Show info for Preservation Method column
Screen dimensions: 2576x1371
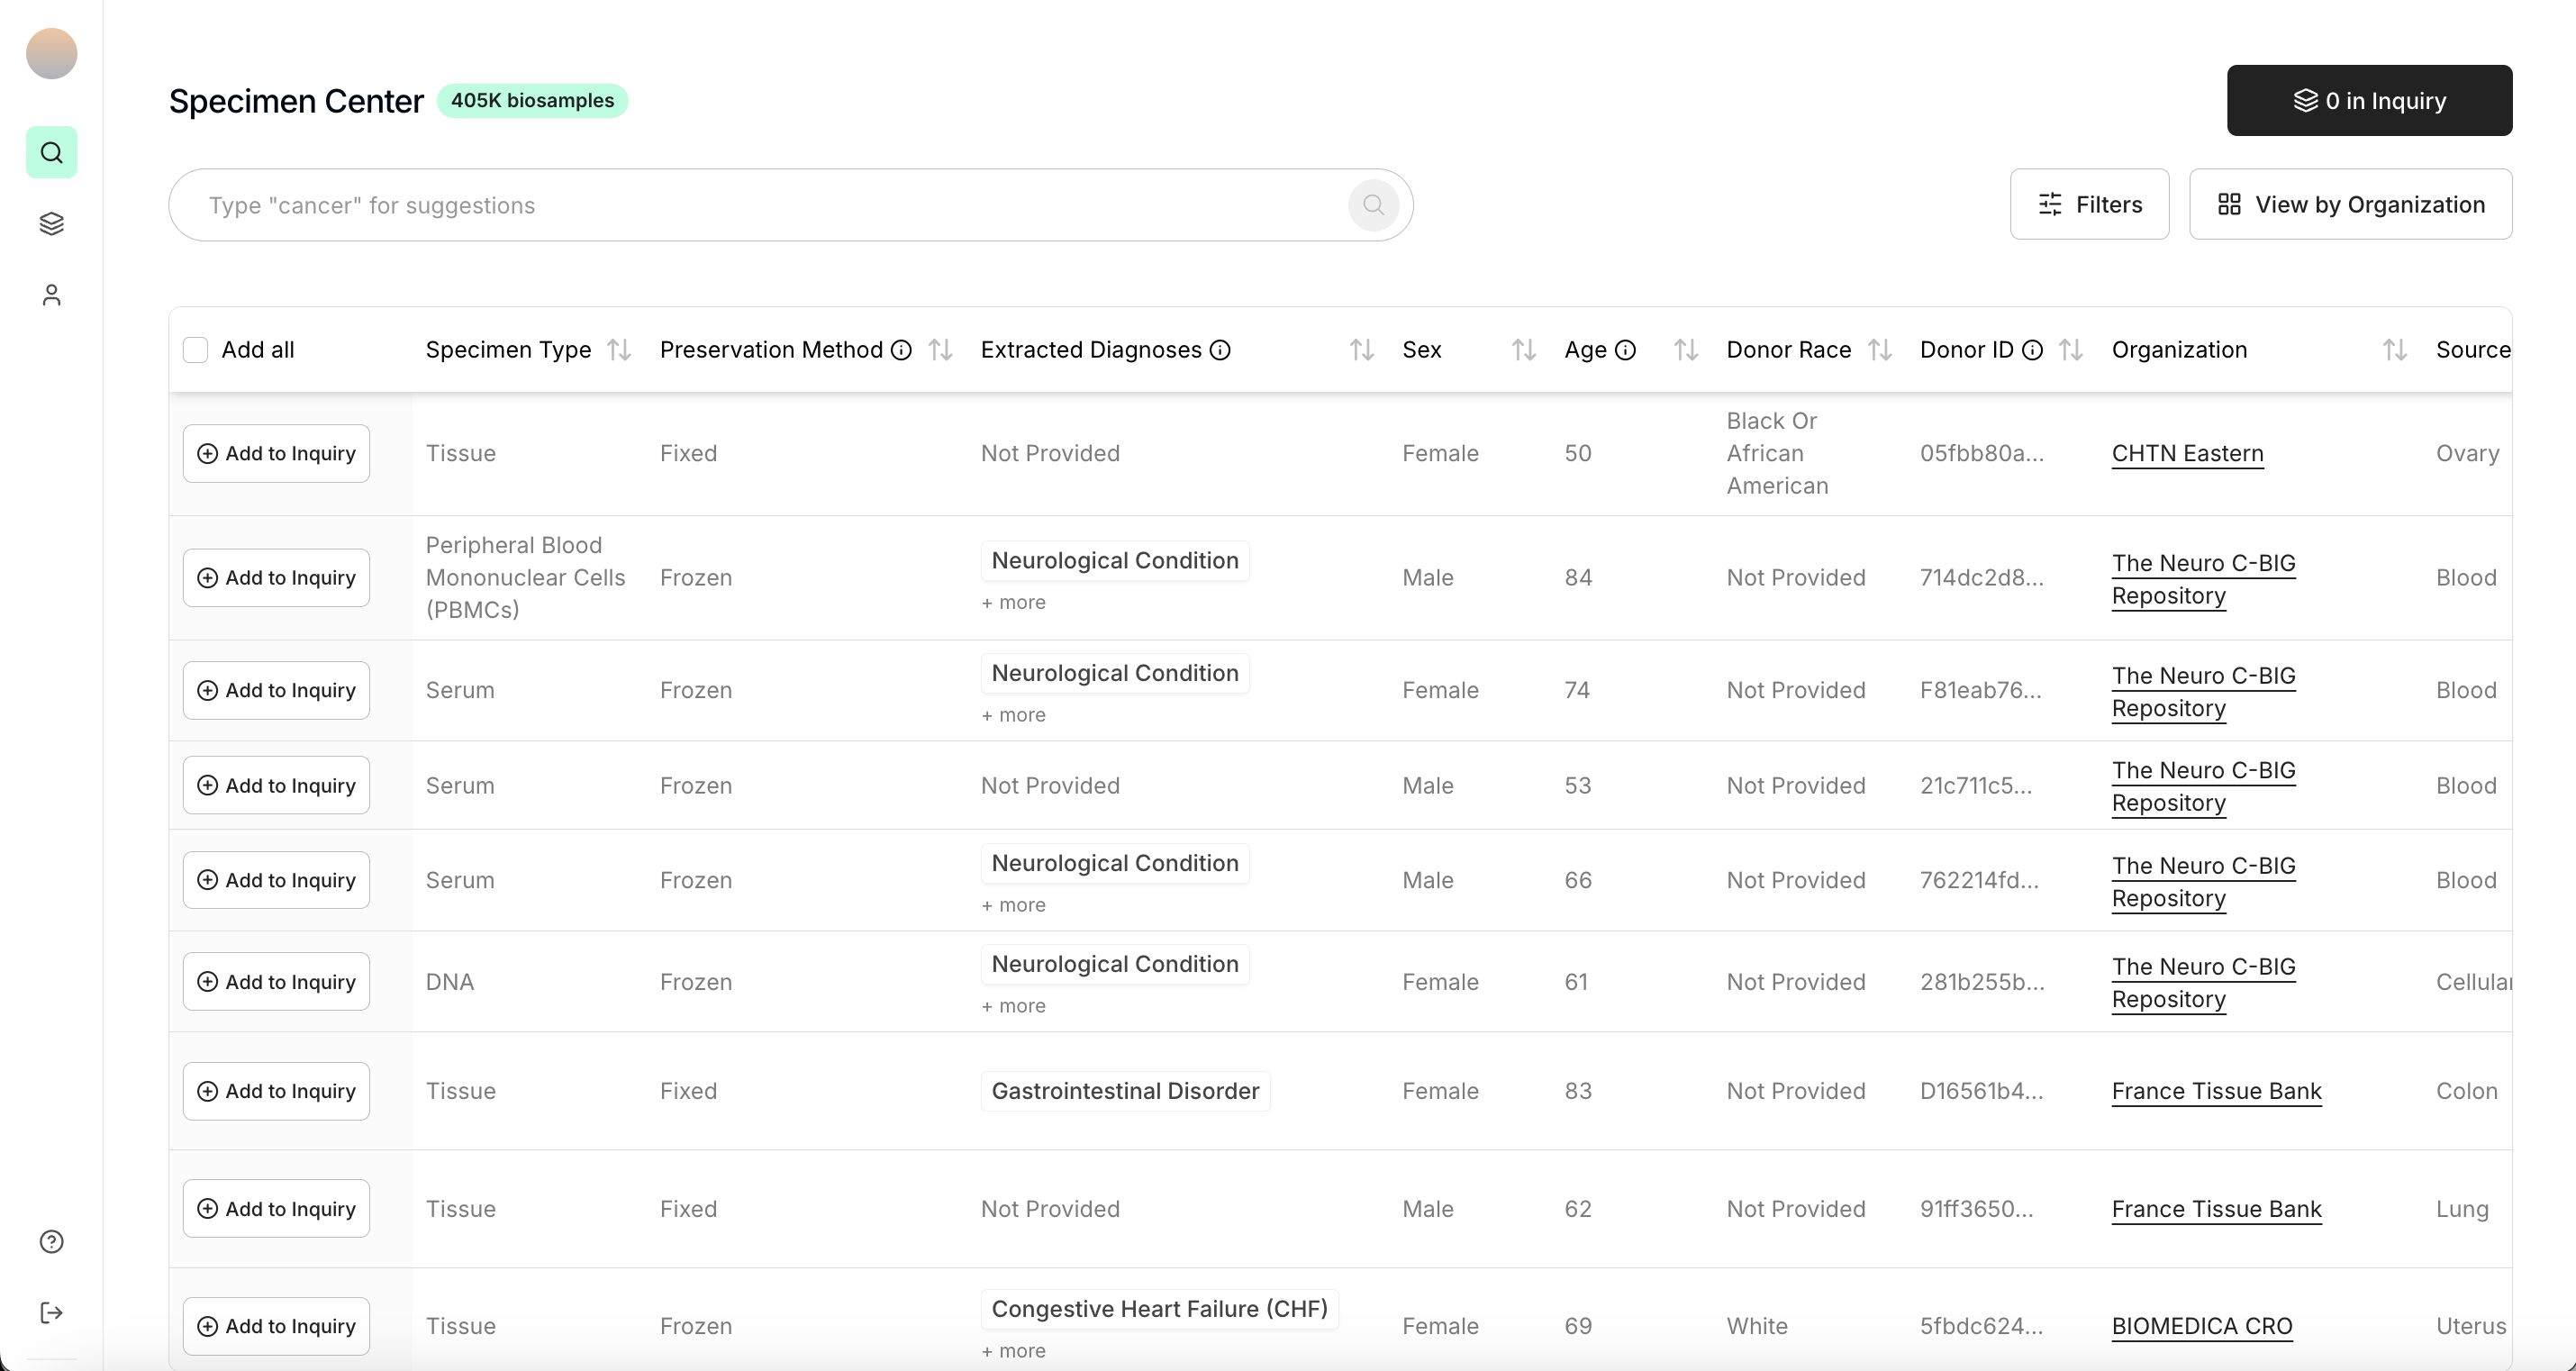point(901,350)
